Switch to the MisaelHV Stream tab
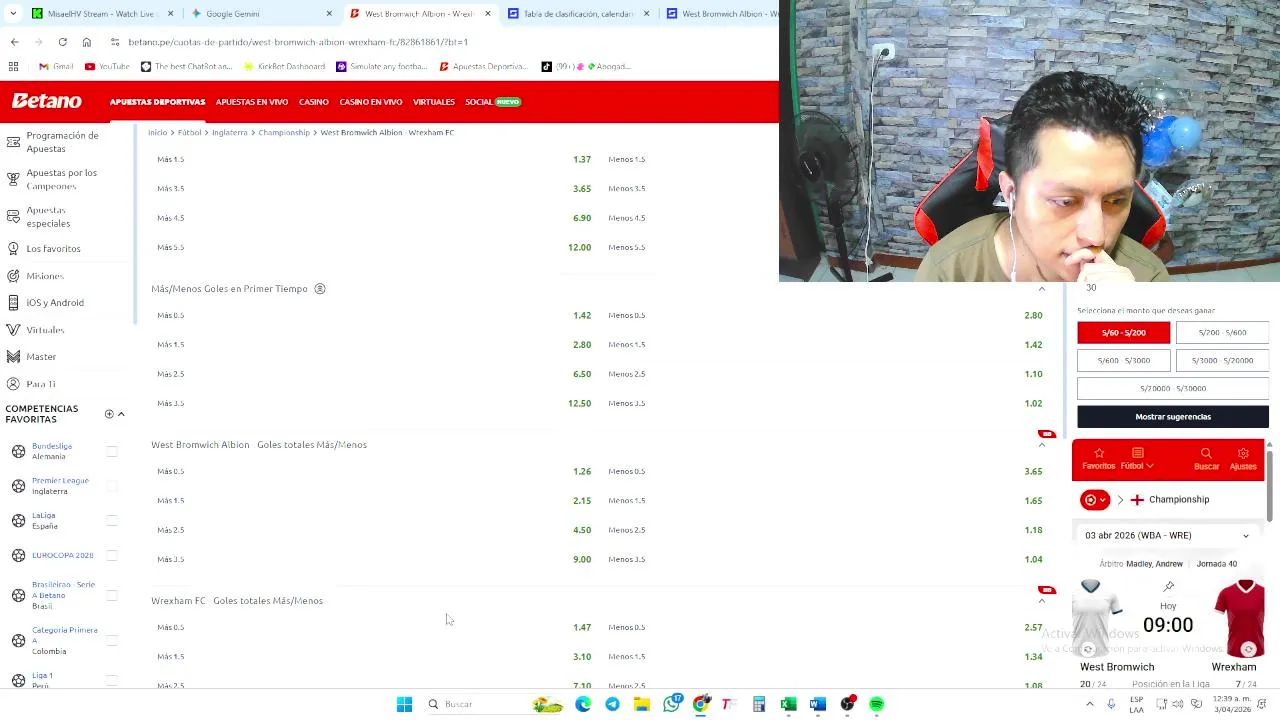 tap(100, 14)
